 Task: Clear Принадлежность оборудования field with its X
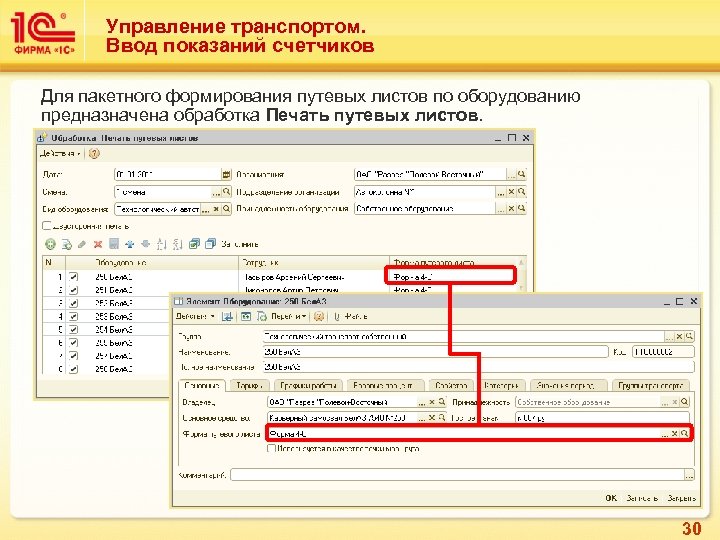click(x=511, y=208)
